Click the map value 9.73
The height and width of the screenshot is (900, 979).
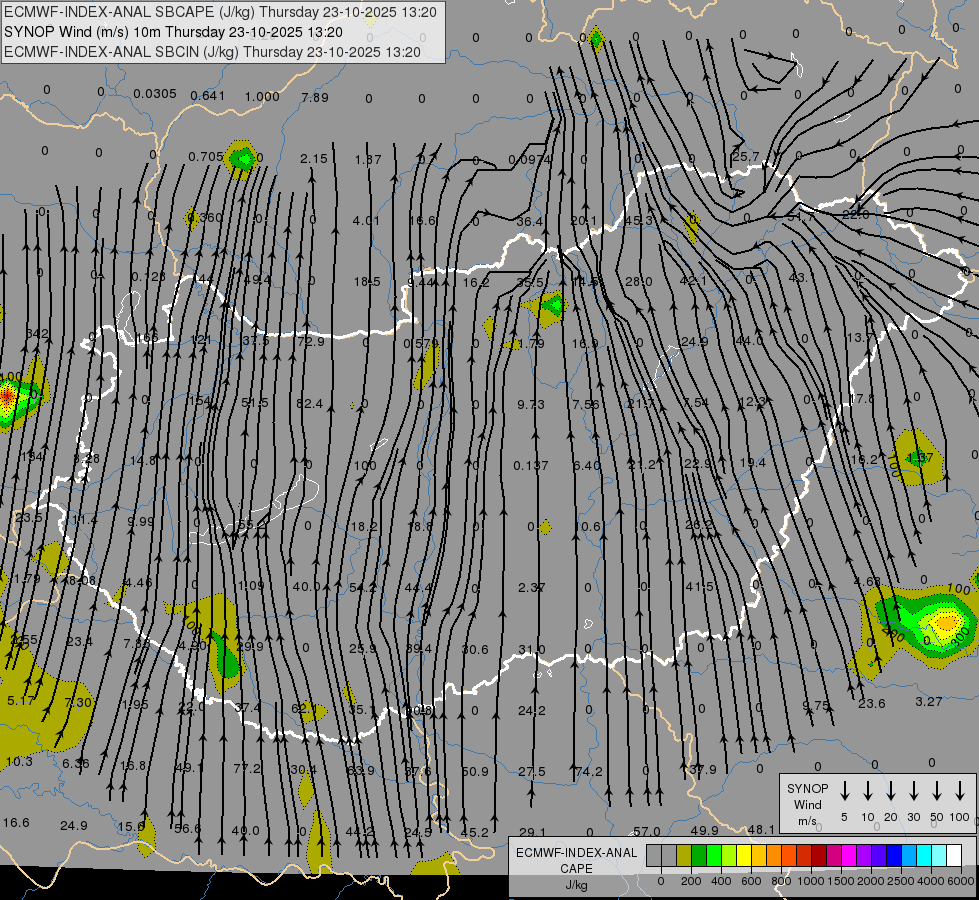click(x=531, y=404)
